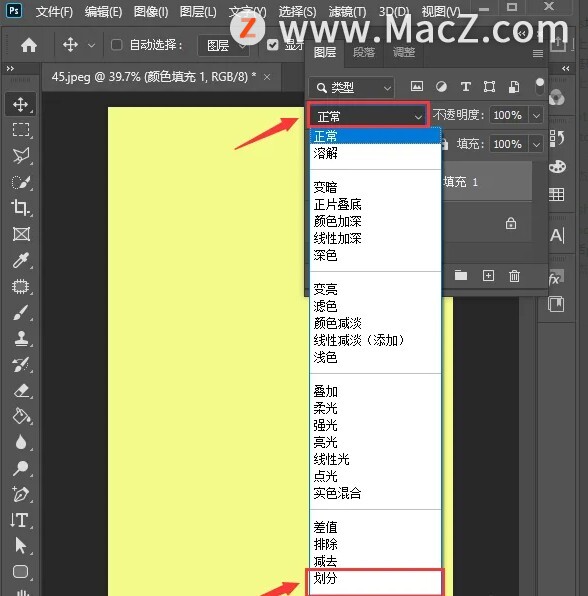Select the Vertical Type tool
This screenshot has height=596, width=588.
coord(20,520)
